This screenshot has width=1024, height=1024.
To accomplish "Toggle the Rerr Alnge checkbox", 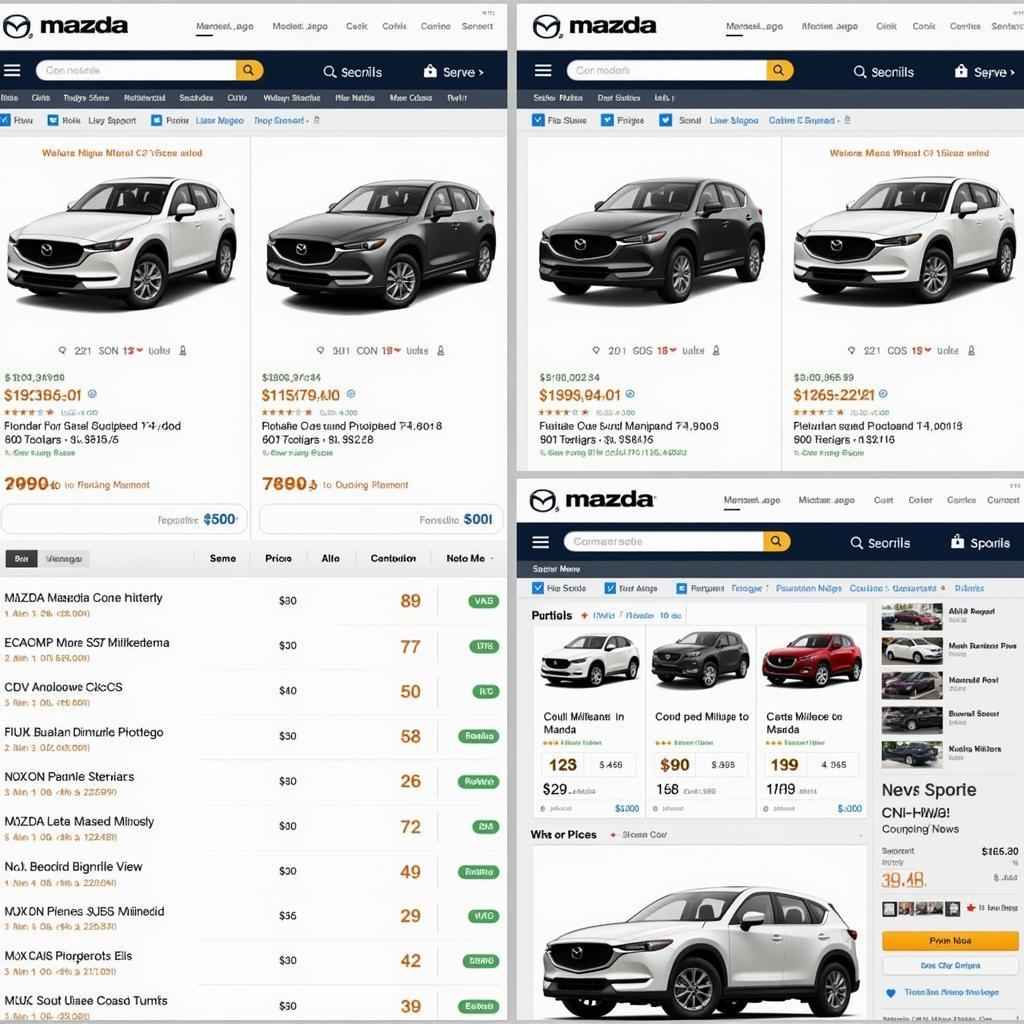I will click(x=611, y=588).
